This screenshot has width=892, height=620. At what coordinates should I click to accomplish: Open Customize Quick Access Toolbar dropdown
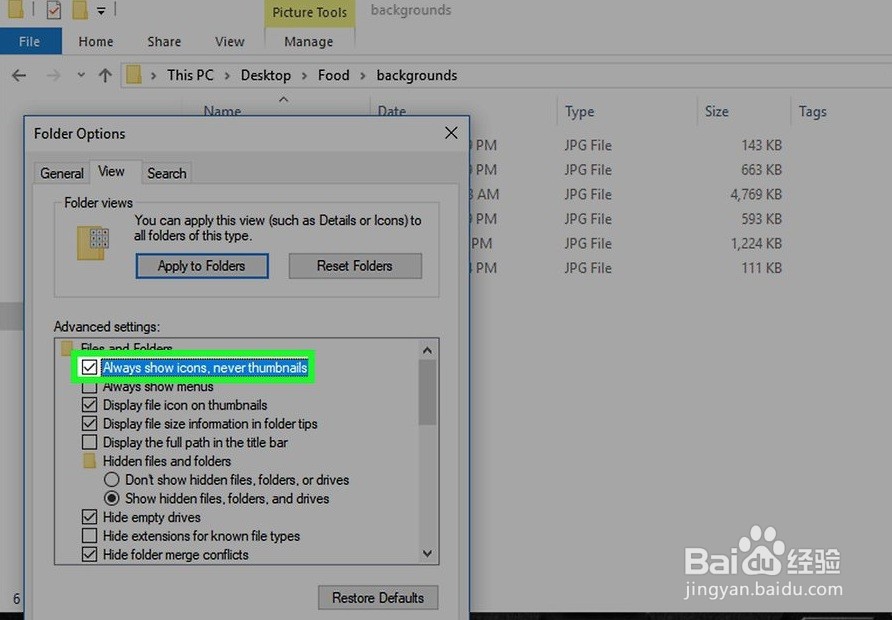tap(101, 10)
